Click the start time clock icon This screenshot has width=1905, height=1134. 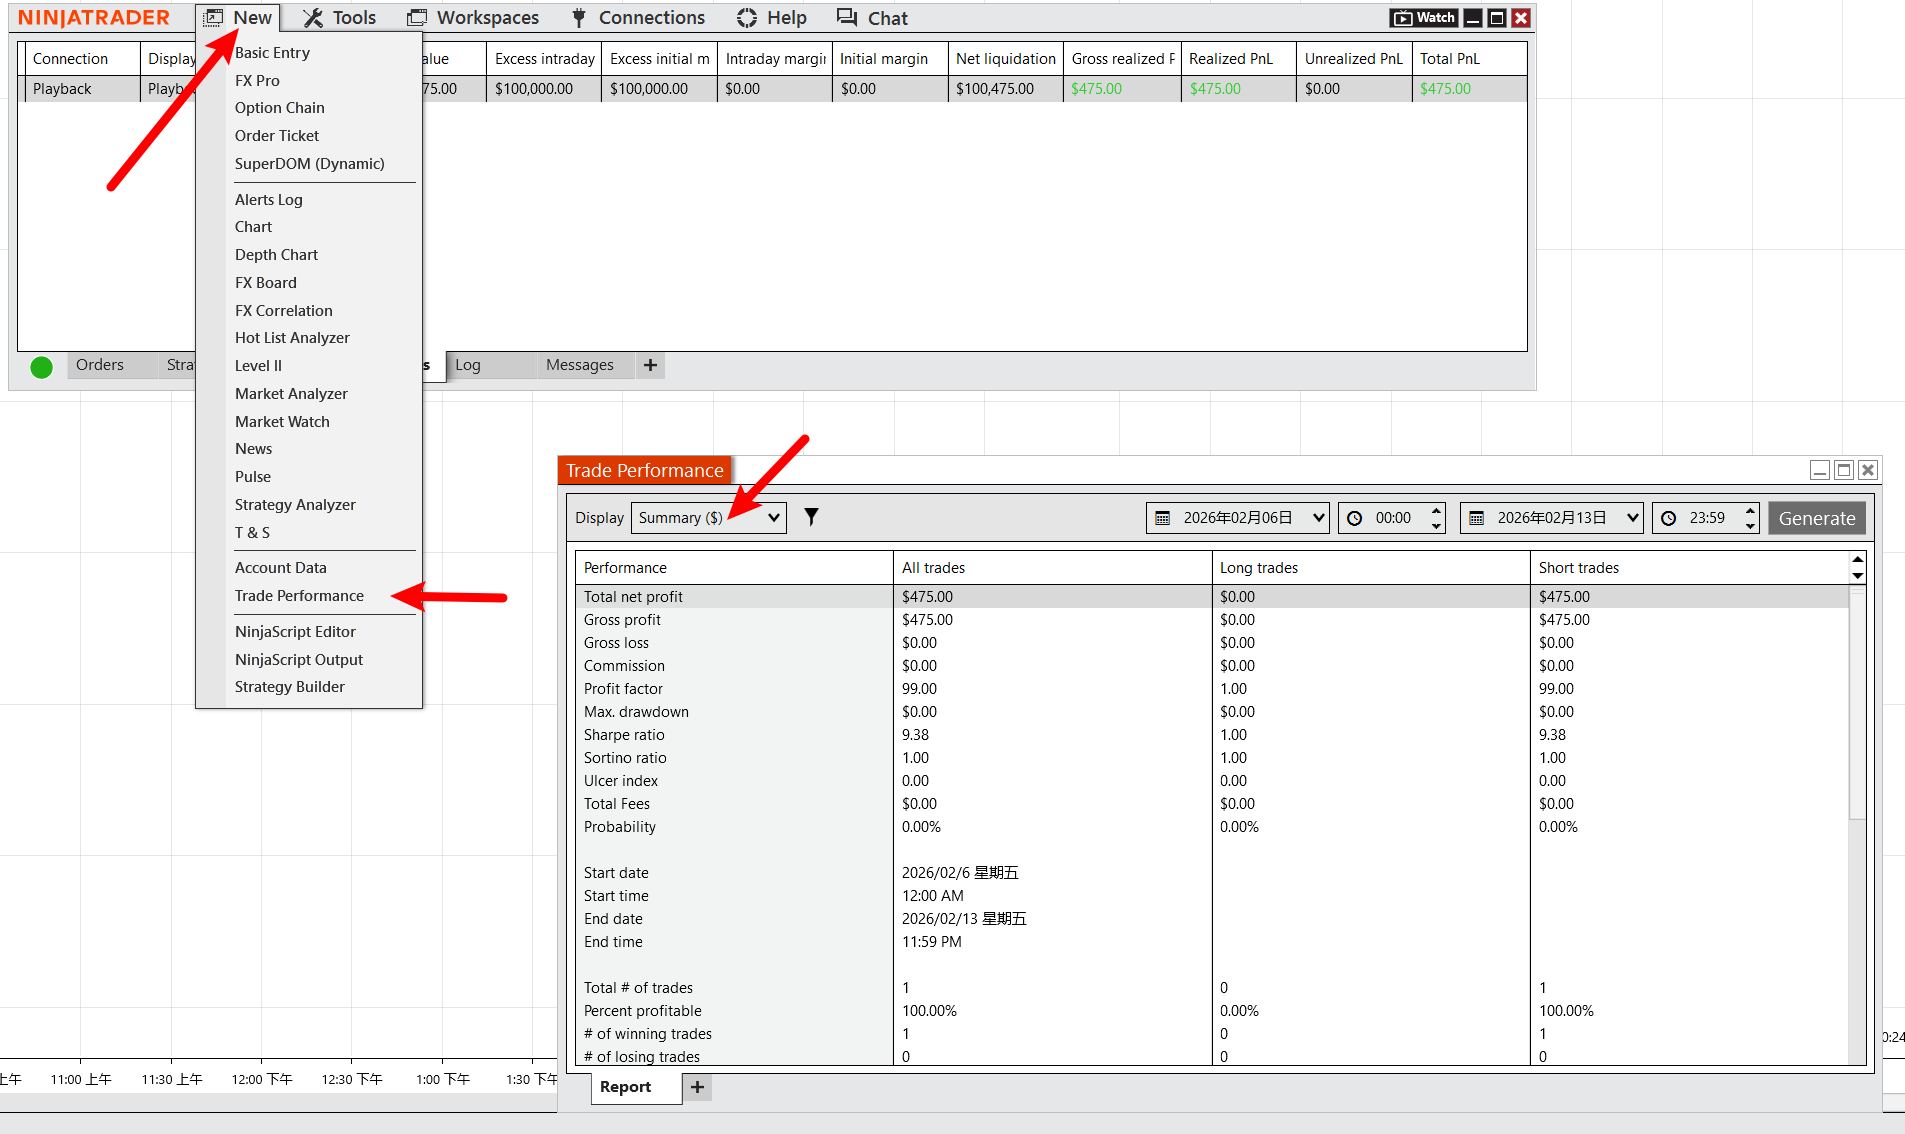(x=1355, y=518)
